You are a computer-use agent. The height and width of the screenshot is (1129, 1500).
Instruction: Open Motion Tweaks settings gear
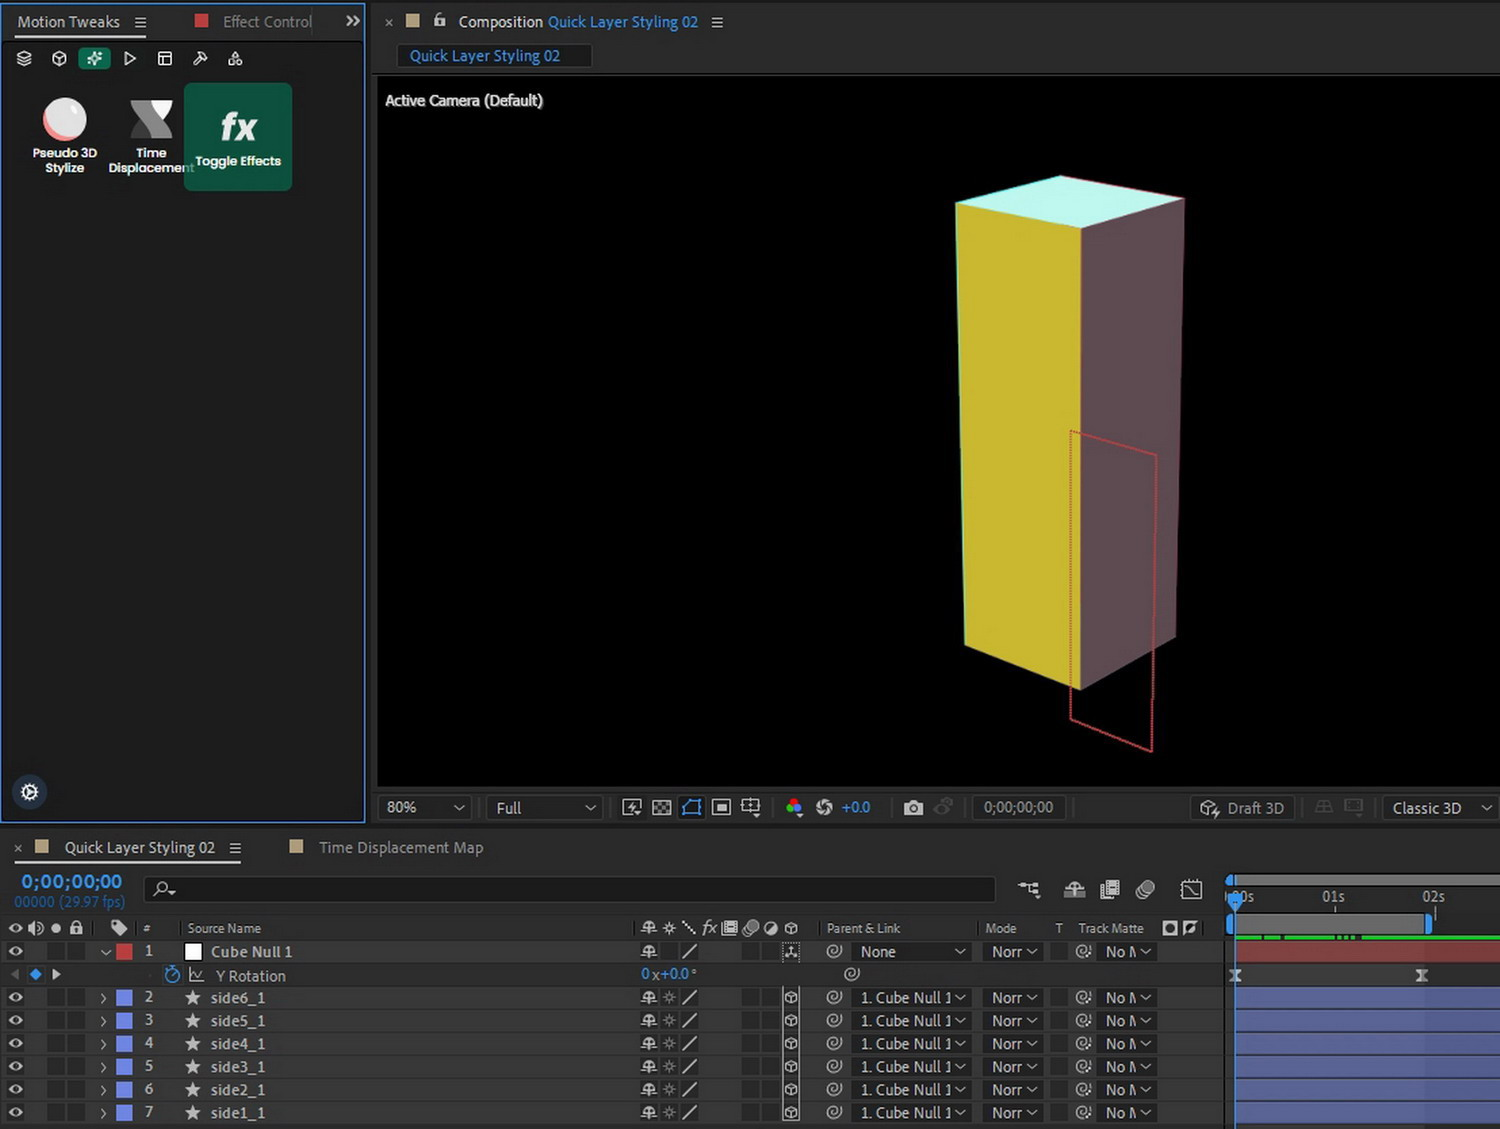[30, 792]
